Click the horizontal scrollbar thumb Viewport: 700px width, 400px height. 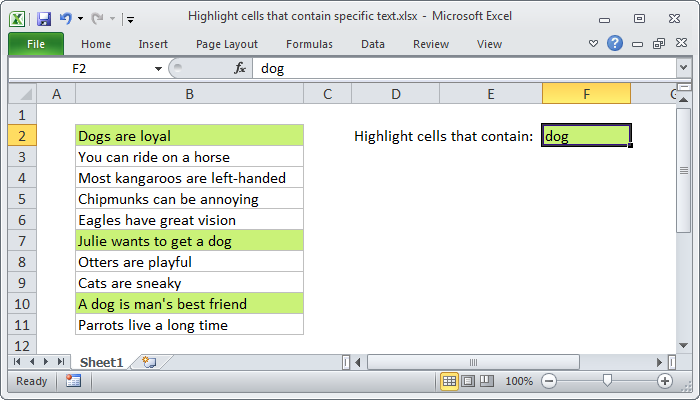coord(473,362)
